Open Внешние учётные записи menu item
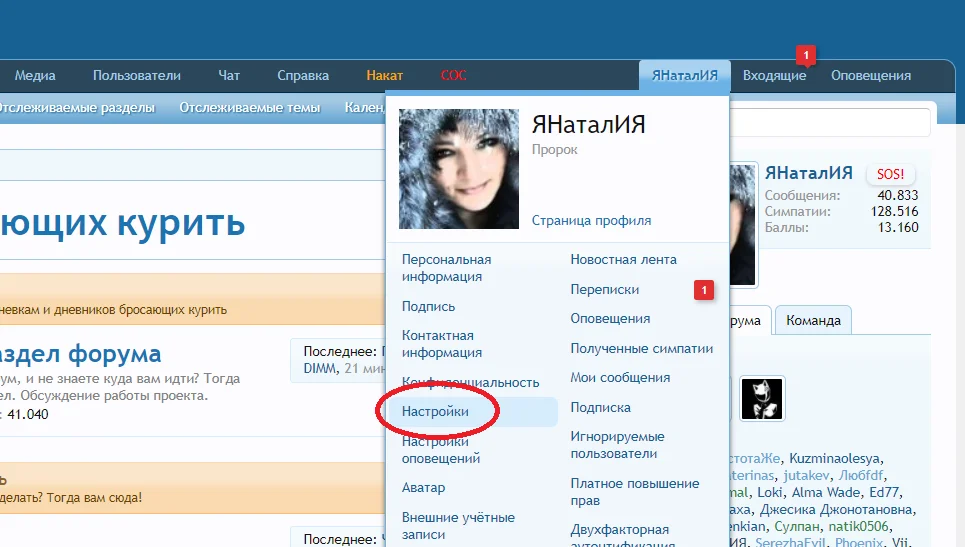The width and height of the screenshot is (965, 547). pos(458,525)
